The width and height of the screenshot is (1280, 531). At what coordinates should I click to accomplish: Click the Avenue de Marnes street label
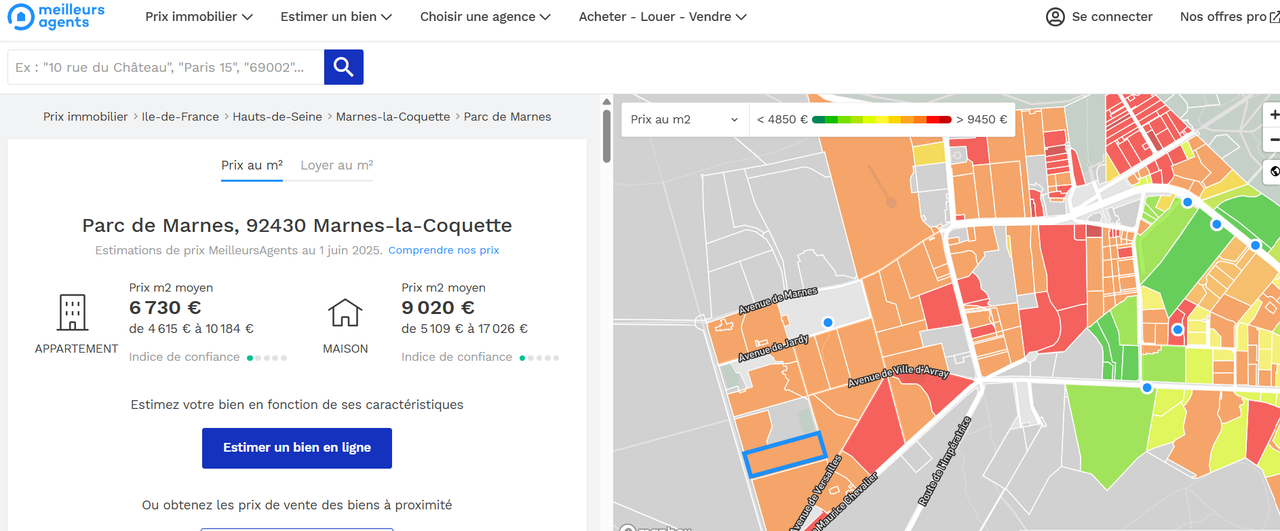point(778,301)
